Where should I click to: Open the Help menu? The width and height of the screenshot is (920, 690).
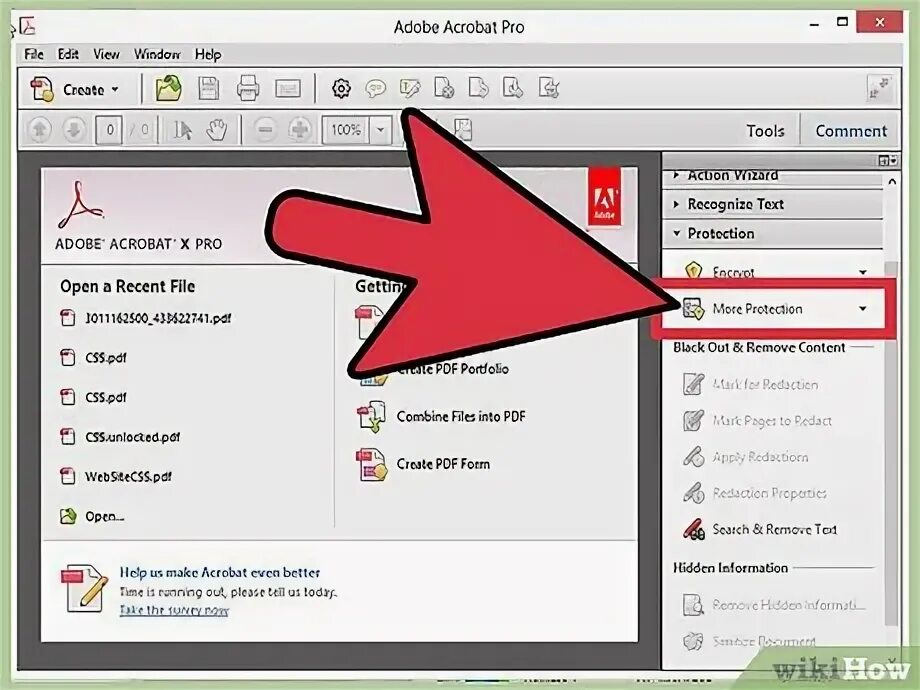(208, 55)
